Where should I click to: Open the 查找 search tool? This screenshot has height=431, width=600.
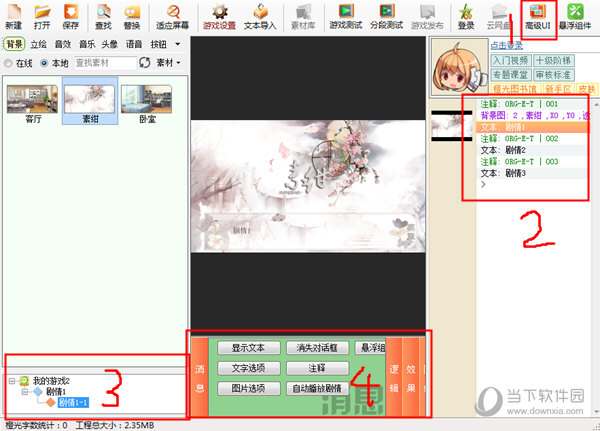coord(103,16)
